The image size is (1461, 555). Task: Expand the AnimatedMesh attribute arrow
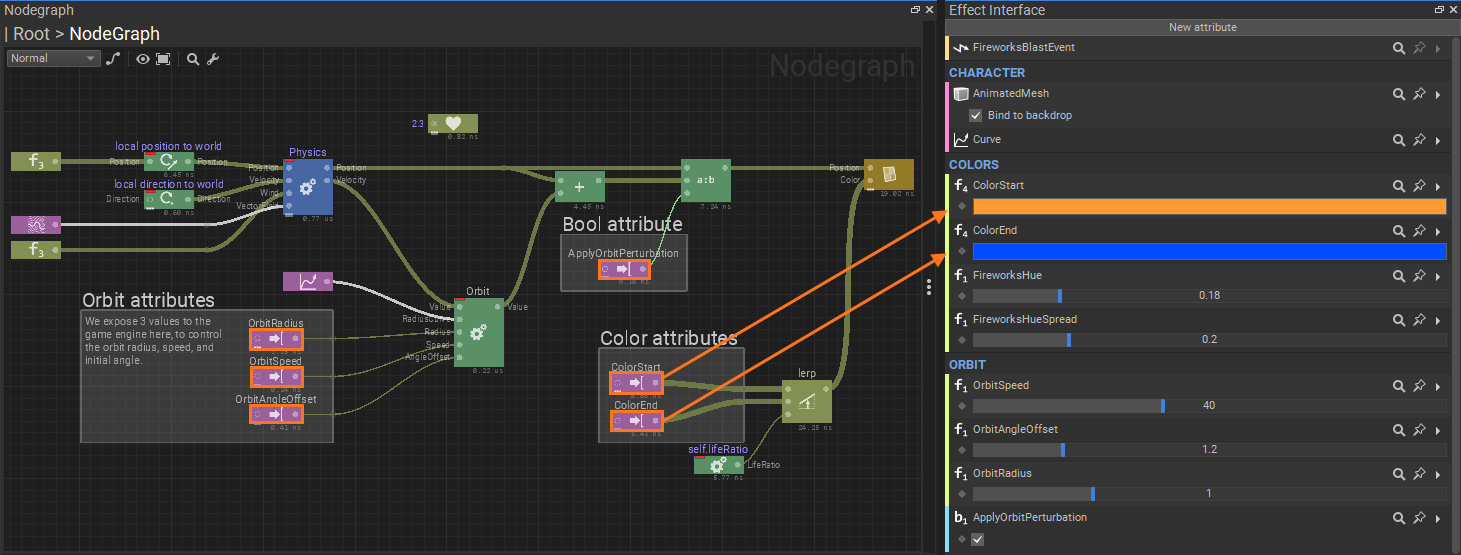coord(1438,94)
